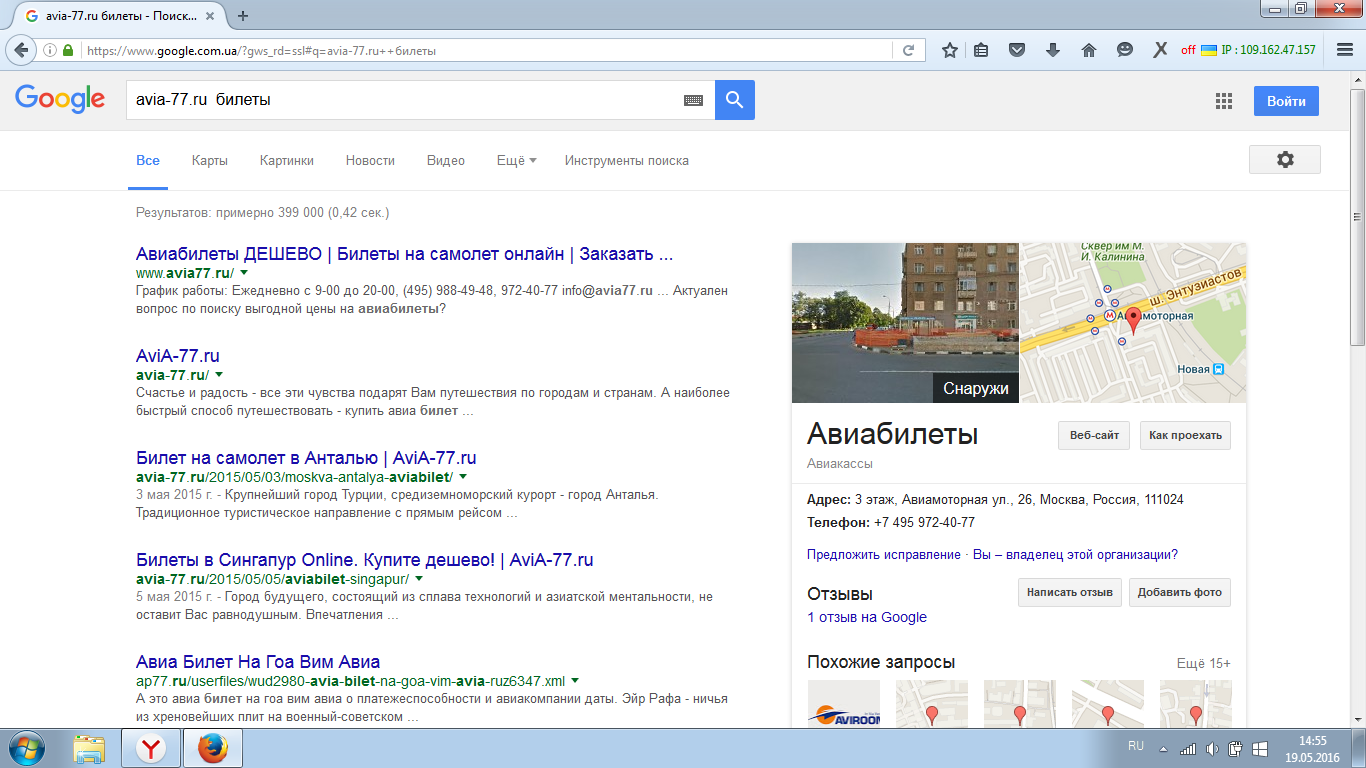Click the Добавить фото button
Screen dimensions: 1366x768
1180,592
